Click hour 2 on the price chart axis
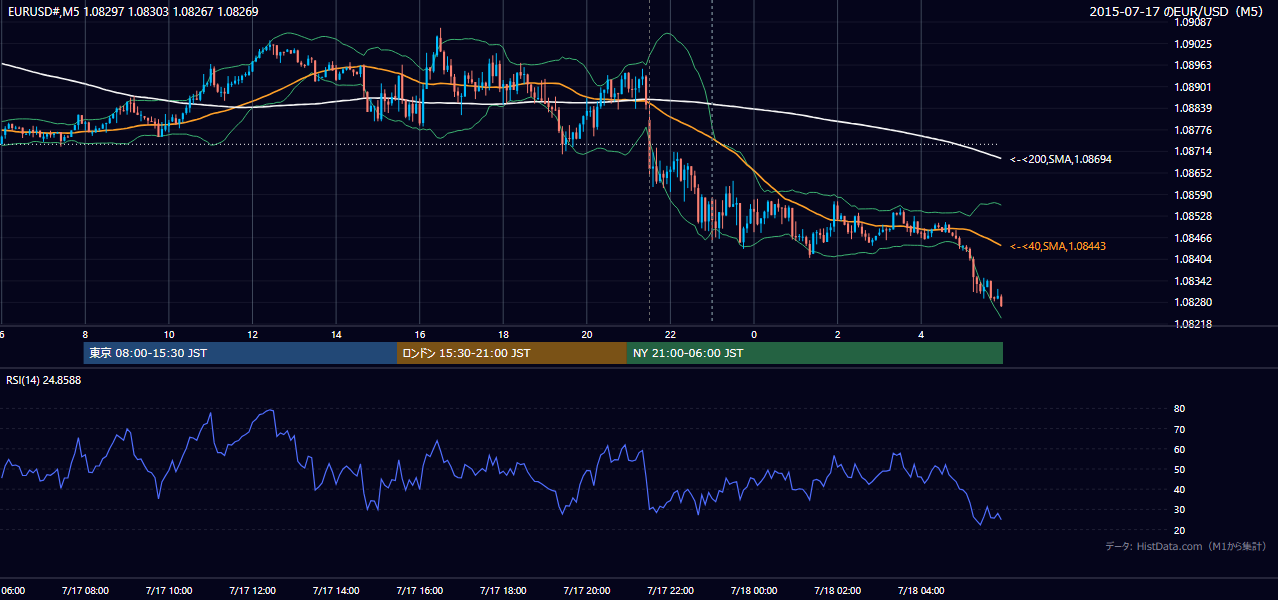The width and height of the screenshot is (1278, 600). (838, 335)
